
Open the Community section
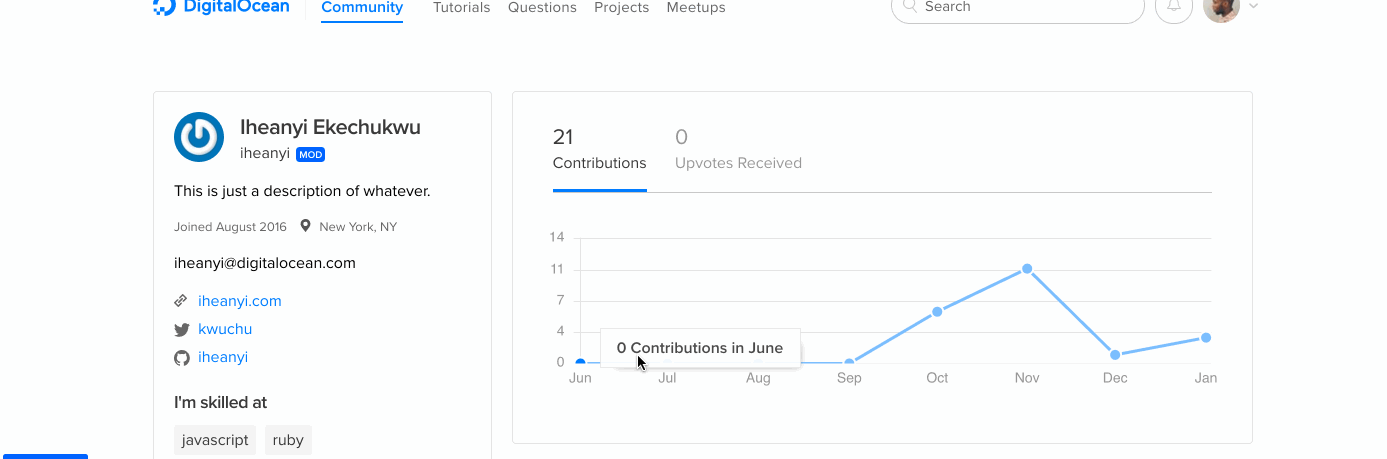pyautogui.click(x=362, y=8)
